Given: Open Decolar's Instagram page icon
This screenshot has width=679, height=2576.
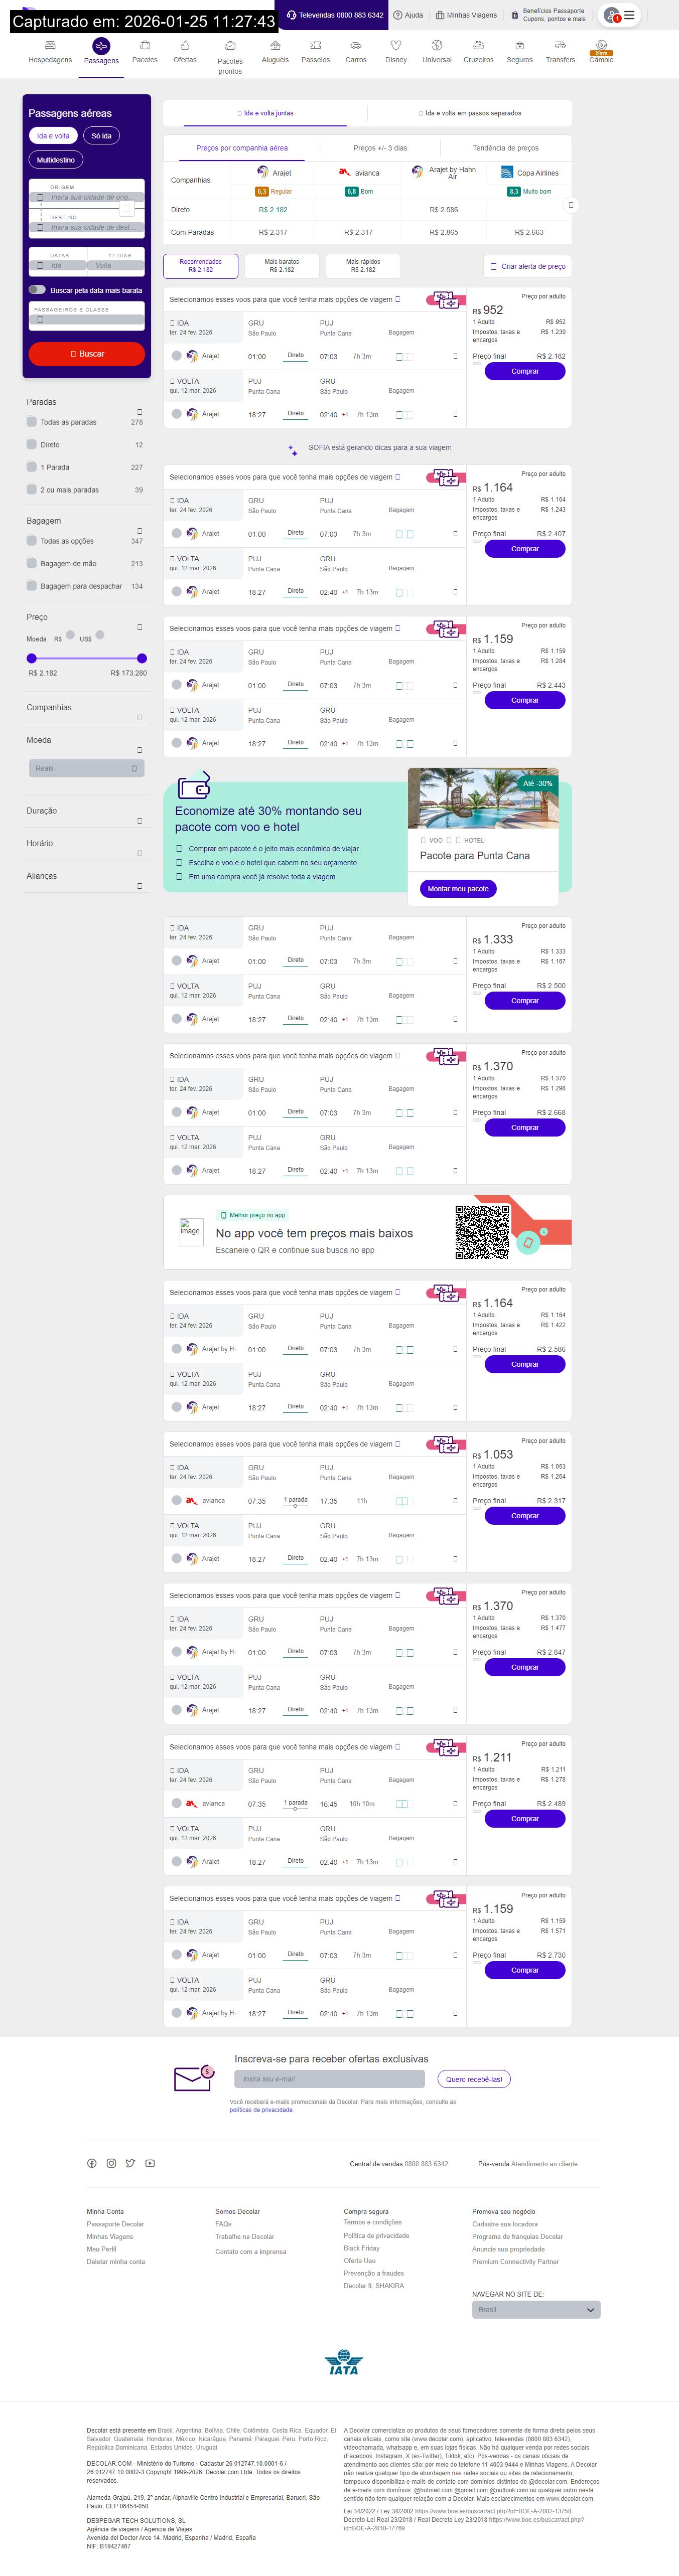Looking at the screenshot, I should tap(111, 2163).
